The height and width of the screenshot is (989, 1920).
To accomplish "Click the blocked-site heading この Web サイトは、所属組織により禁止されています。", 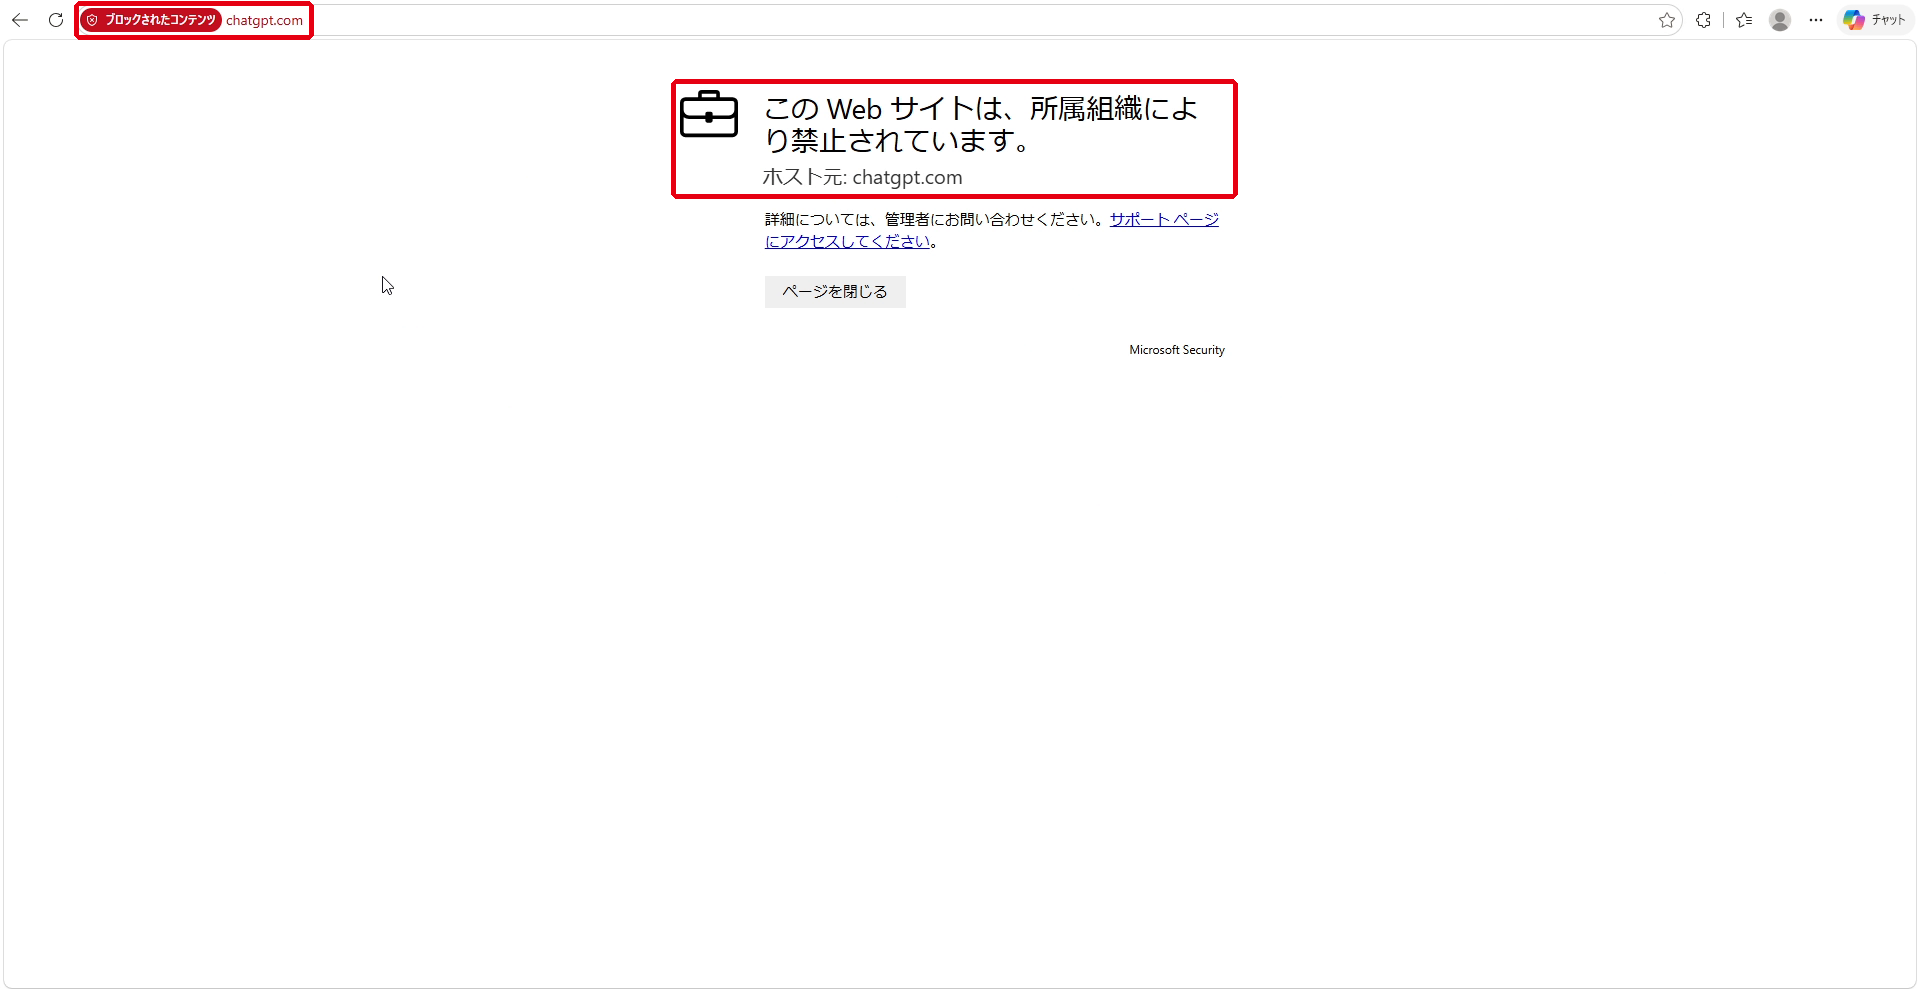I will pyautogui.click(x=981, y=124).
